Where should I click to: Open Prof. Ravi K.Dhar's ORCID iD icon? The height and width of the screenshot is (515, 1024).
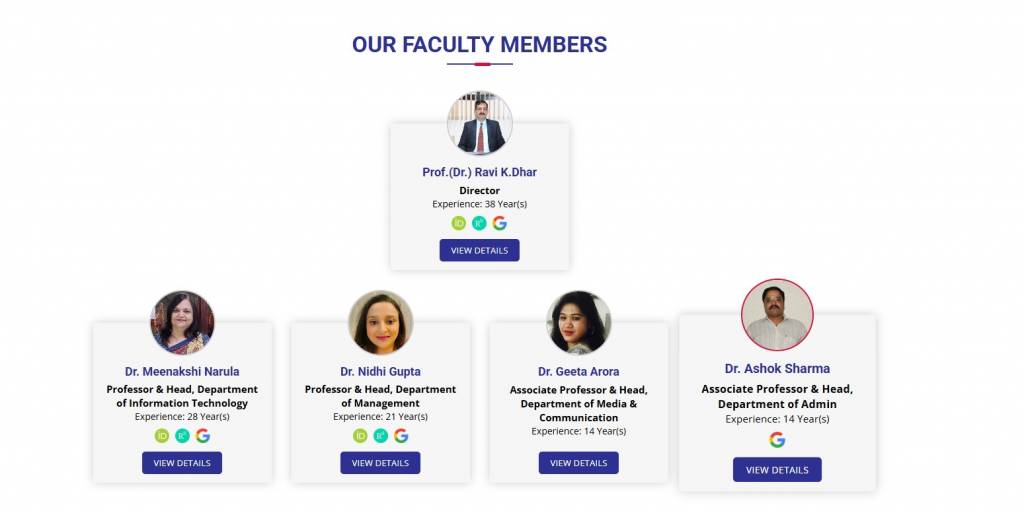tap(459, 223)
